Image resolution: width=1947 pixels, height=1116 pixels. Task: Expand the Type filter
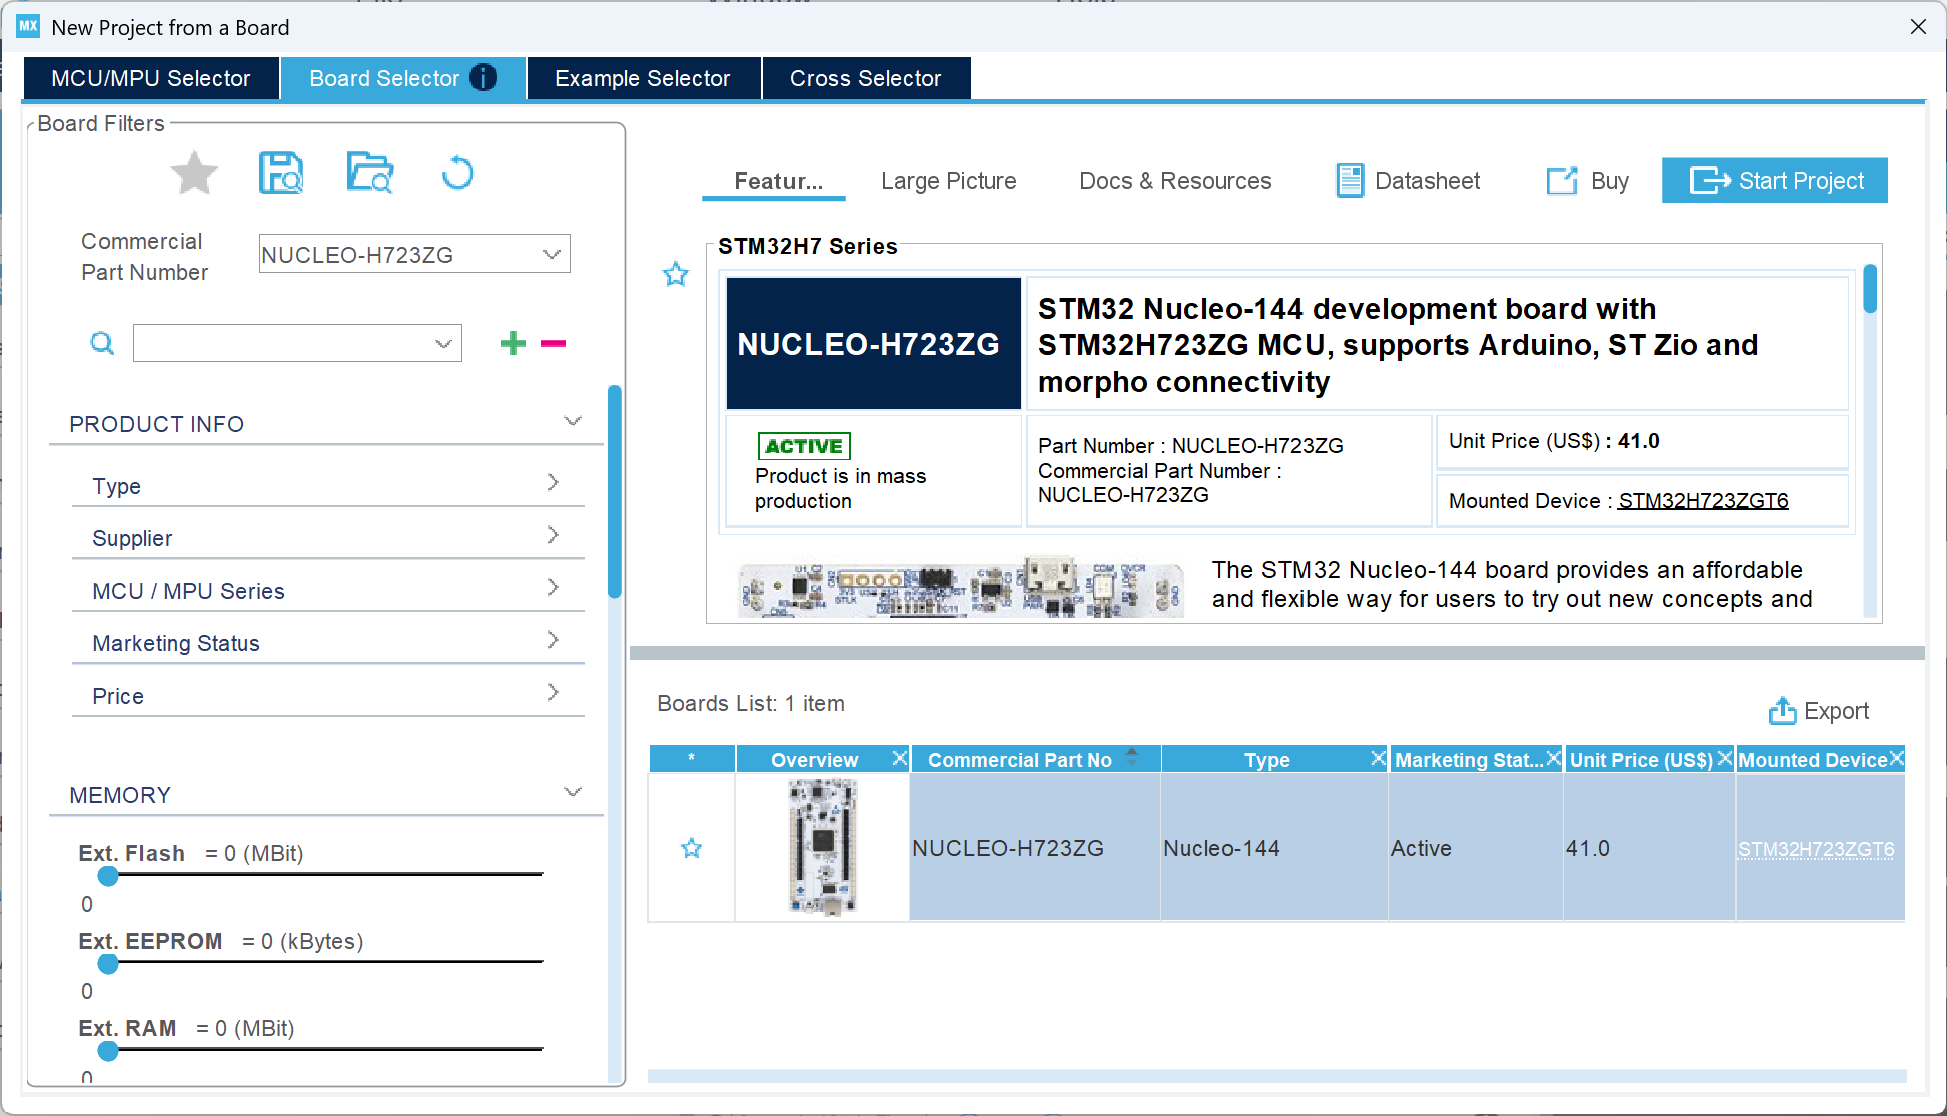click(x=553, y=483)
